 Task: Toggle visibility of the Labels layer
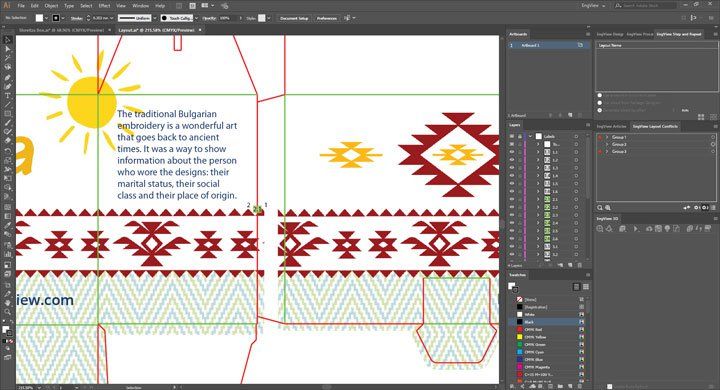(512, 136)
